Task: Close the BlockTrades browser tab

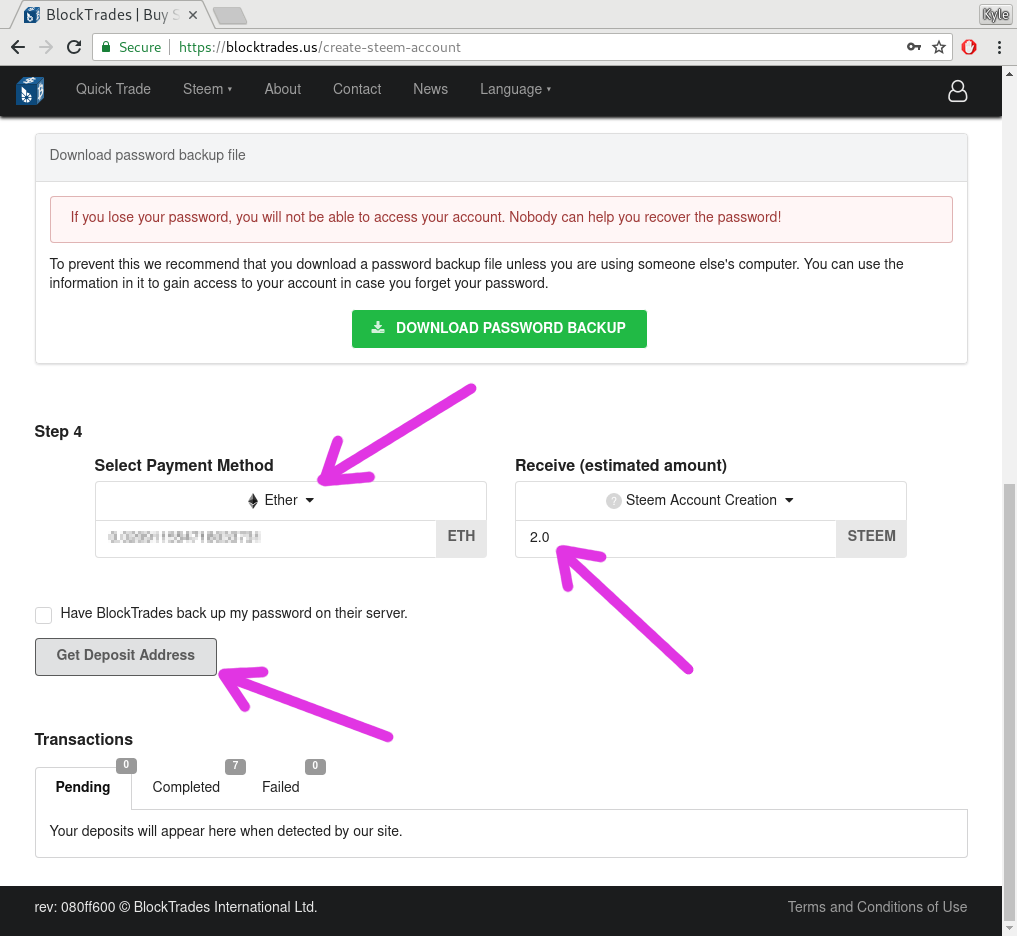Action: (193, 15)
